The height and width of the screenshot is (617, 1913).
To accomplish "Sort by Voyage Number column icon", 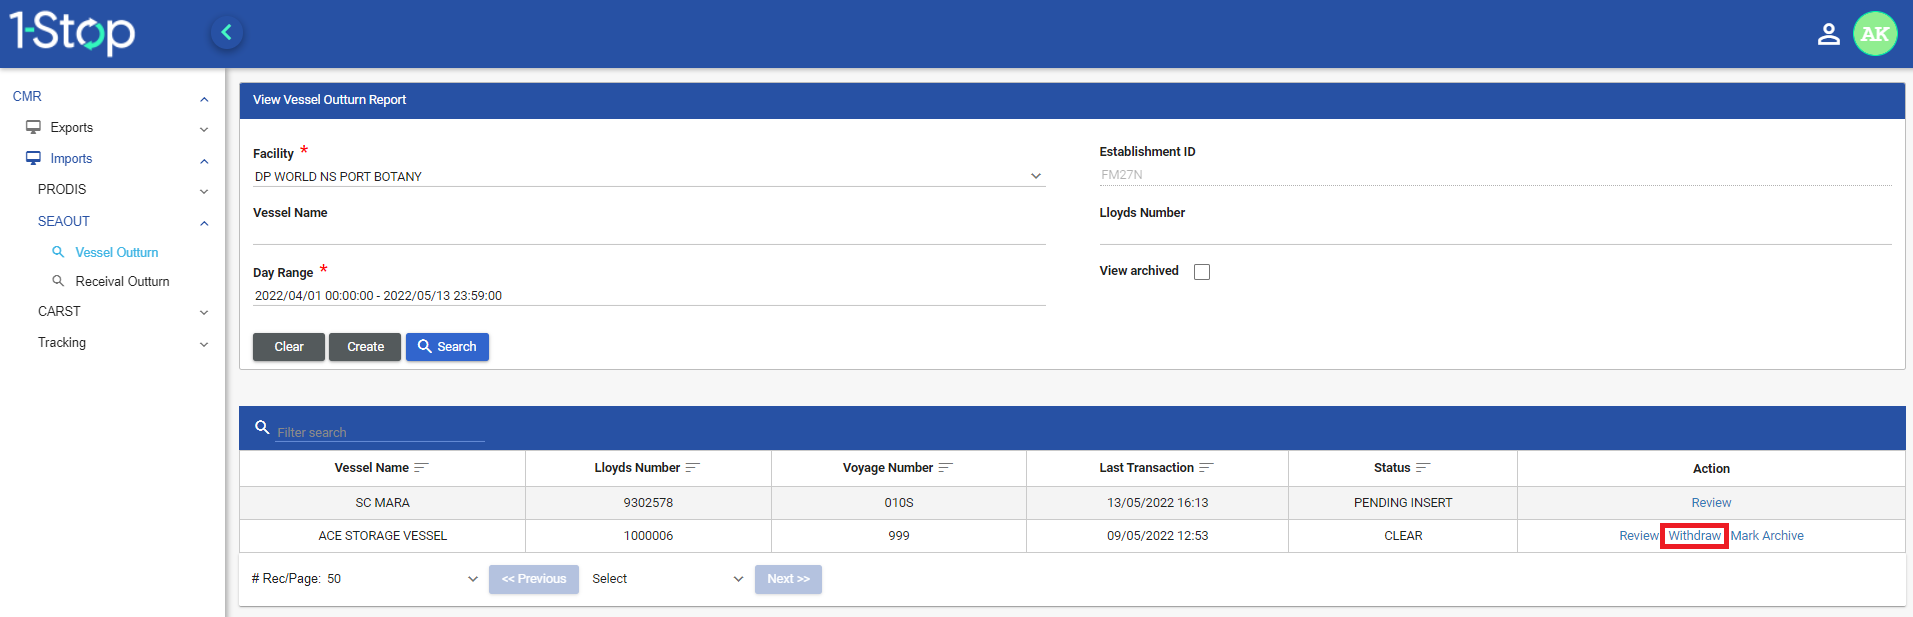I will pyautogui.click(x=945, y=468).
